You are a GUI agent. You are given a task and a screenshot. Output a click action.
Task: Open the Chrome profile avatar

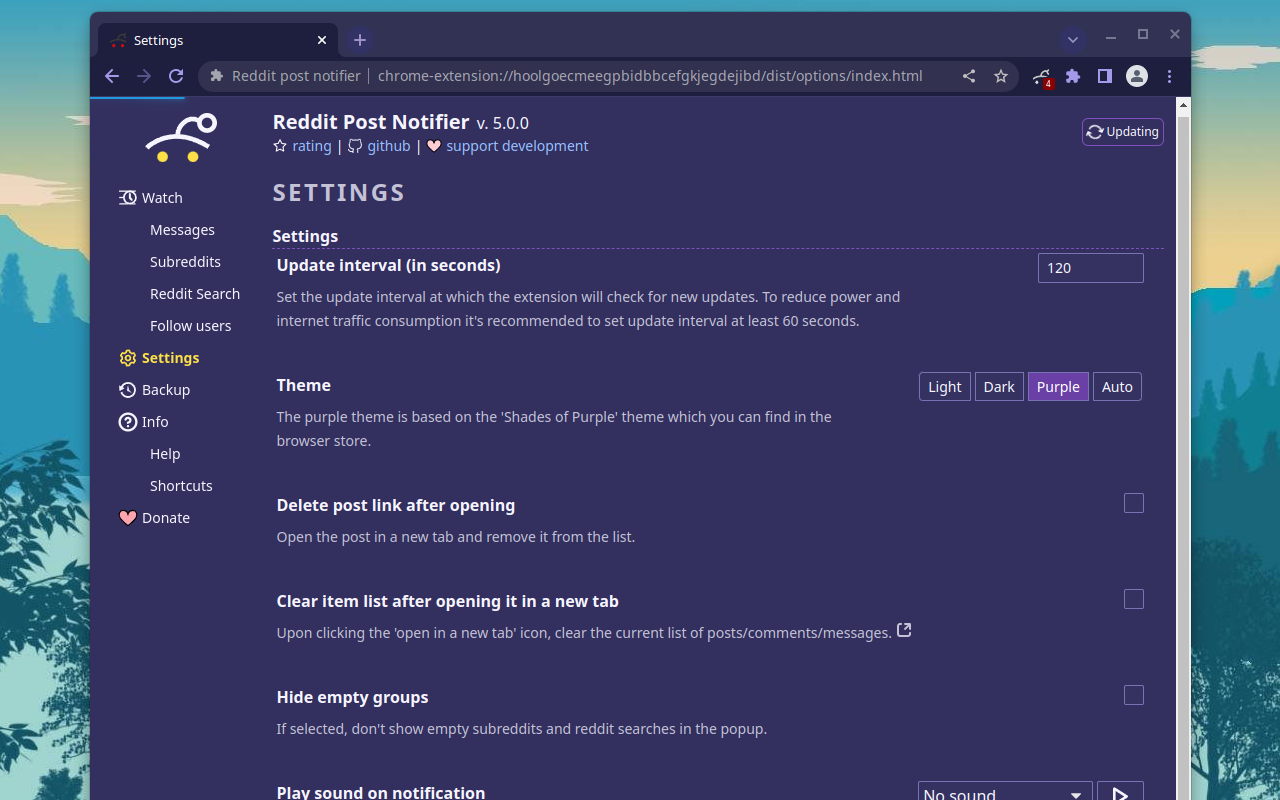[x=1137, y=76]
